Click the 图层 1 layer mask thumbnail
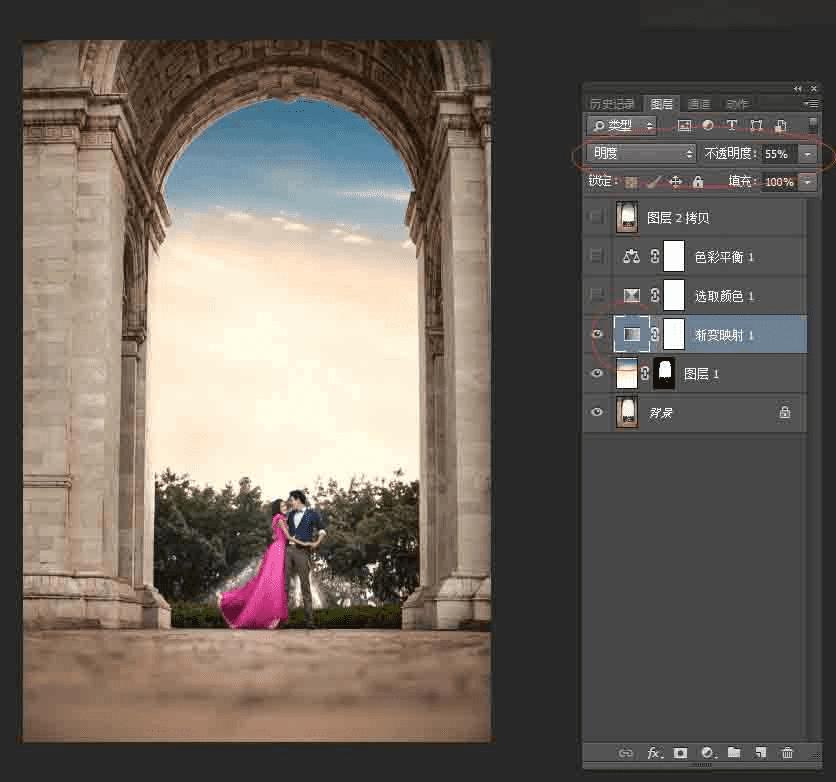836x782 pixels. click(x=664, y=374)
